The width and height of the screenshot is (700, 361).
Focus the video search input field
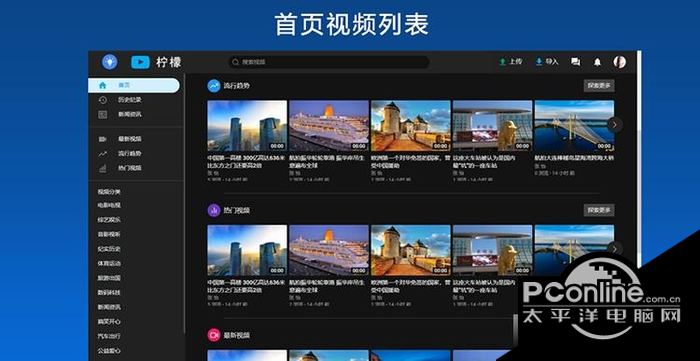(x=329, y=62)
